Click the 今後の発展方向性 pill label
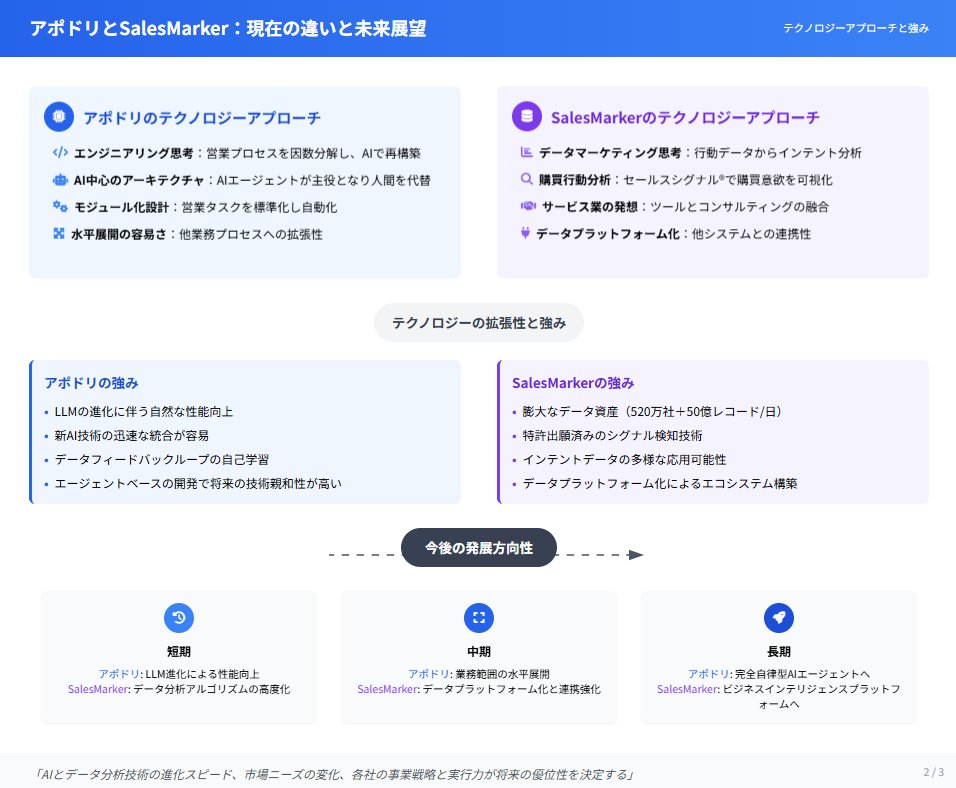 click(479, 548)
